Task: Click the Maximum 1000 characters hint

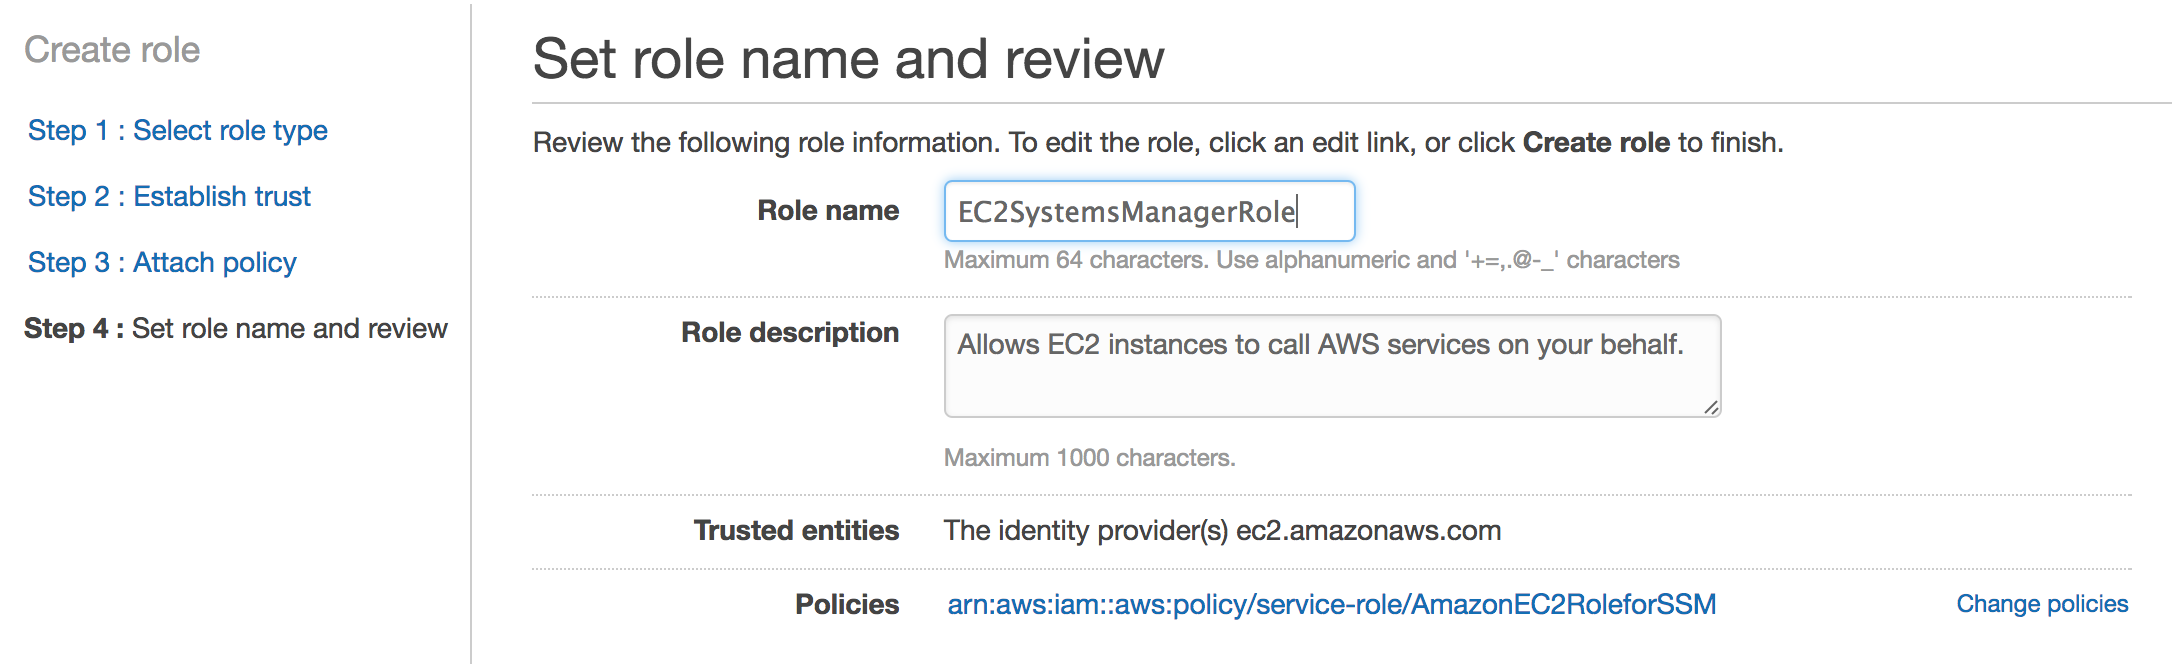Action: (1089, 458)
